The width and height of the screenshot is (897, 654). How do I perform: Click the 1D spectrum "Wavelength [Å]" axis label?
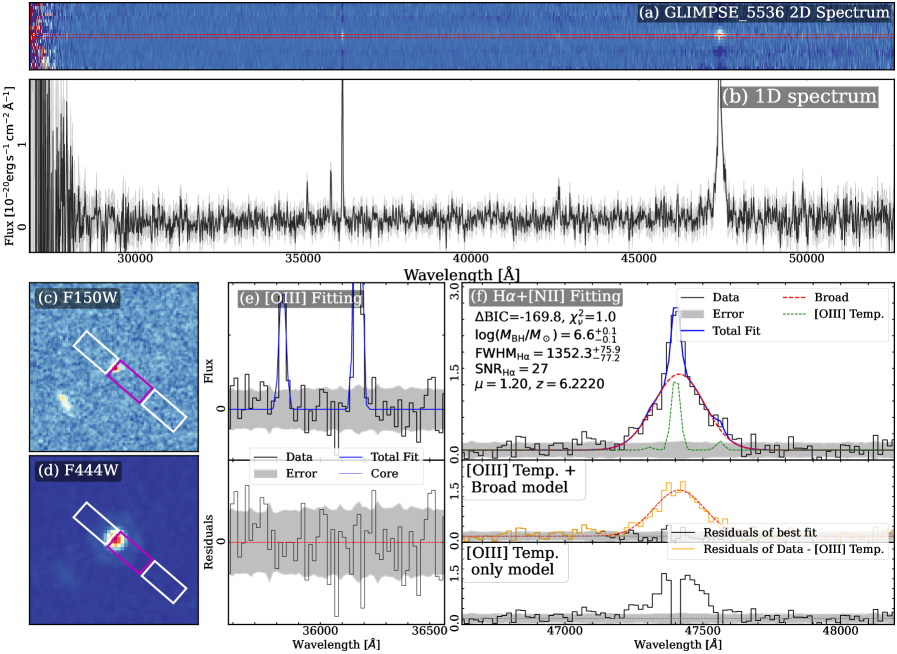(461, 275)
